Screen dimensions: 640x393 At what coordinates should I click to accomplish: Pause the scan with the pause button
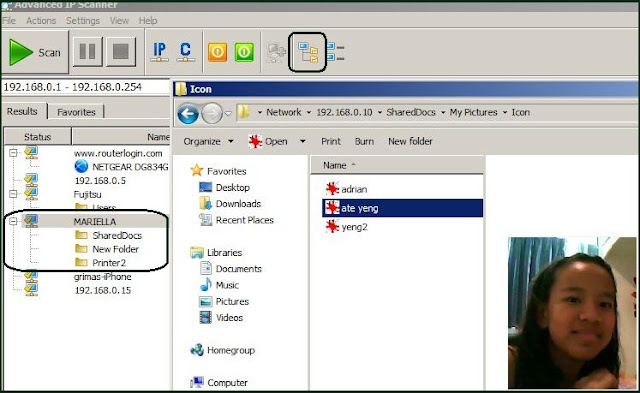pyautogui.click(x=87, y=52)
